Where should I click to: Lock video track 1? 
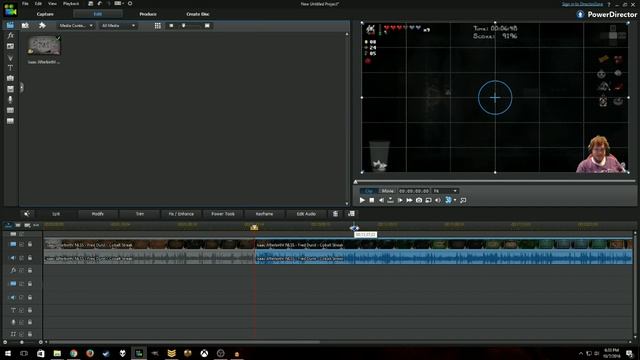(30, 244)
